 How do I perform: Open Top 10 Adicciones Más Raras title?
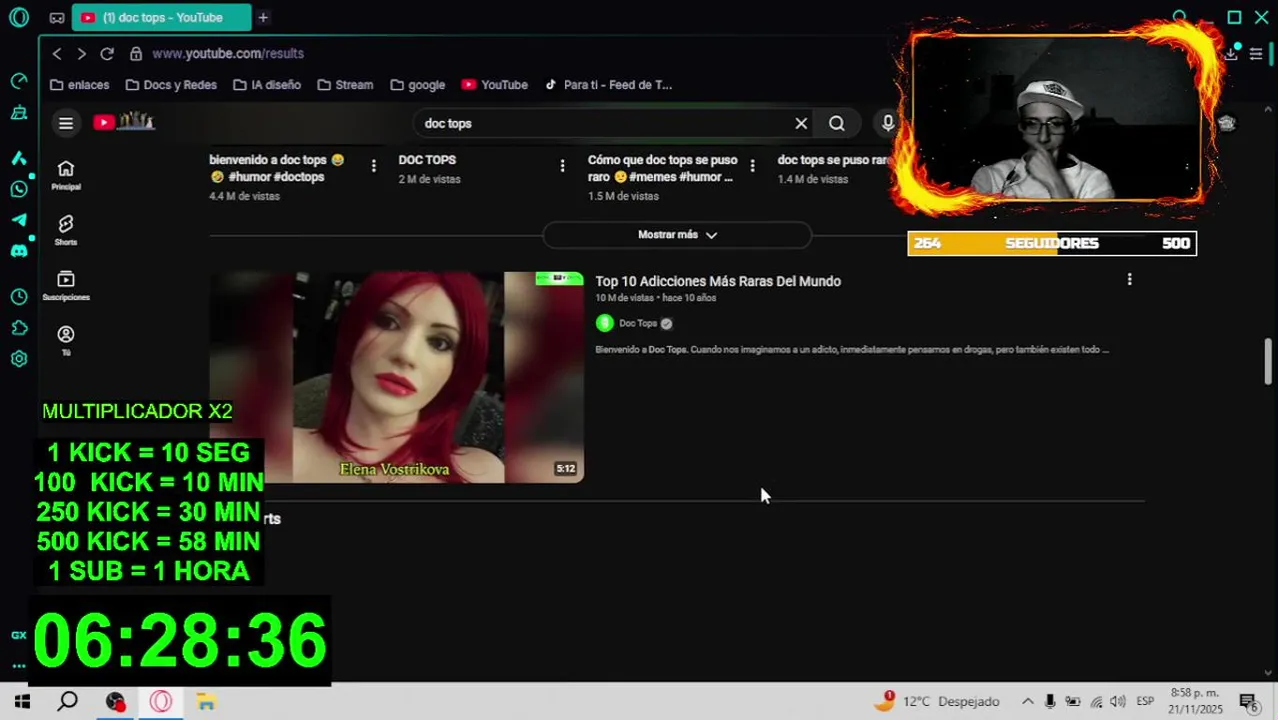pos(718,281)
